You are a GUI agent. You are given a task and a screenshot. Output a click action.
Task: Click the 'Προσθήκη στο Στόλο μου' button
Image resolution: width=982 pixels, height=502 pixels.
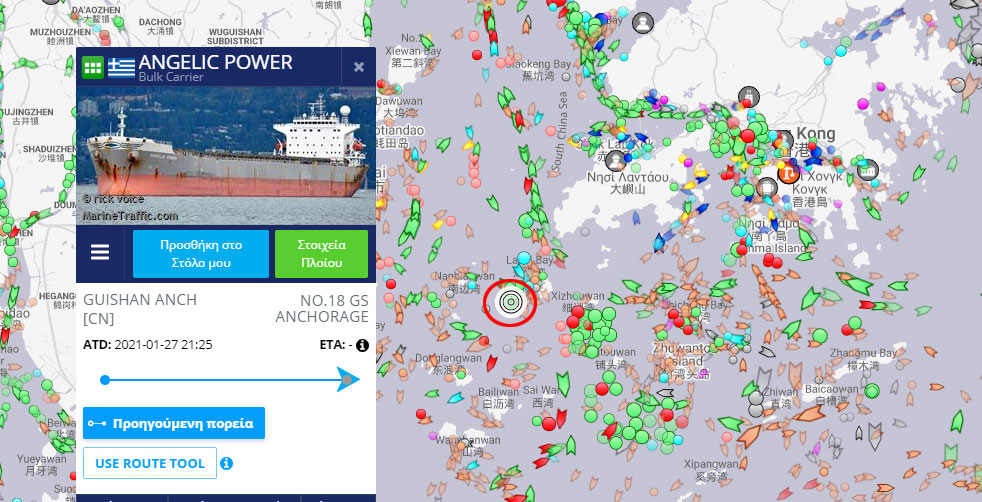pos(201,254)
